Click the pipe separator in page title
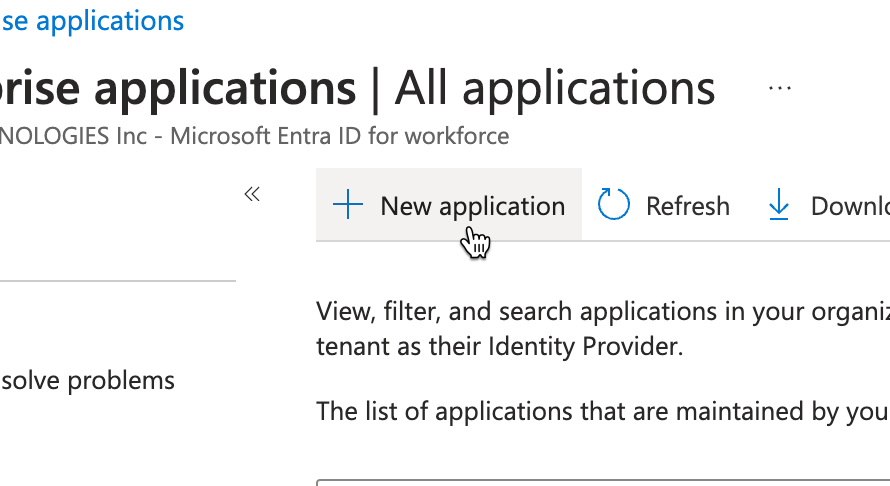The height and width of the screenshot is (486, 890). coord(375,89)
